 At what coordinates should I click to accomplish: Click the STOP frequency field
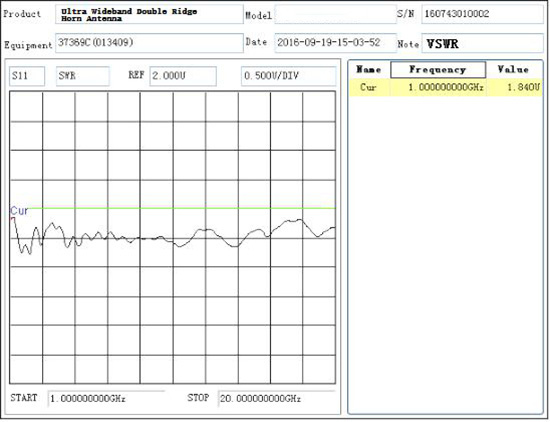(x=276, y=399)
